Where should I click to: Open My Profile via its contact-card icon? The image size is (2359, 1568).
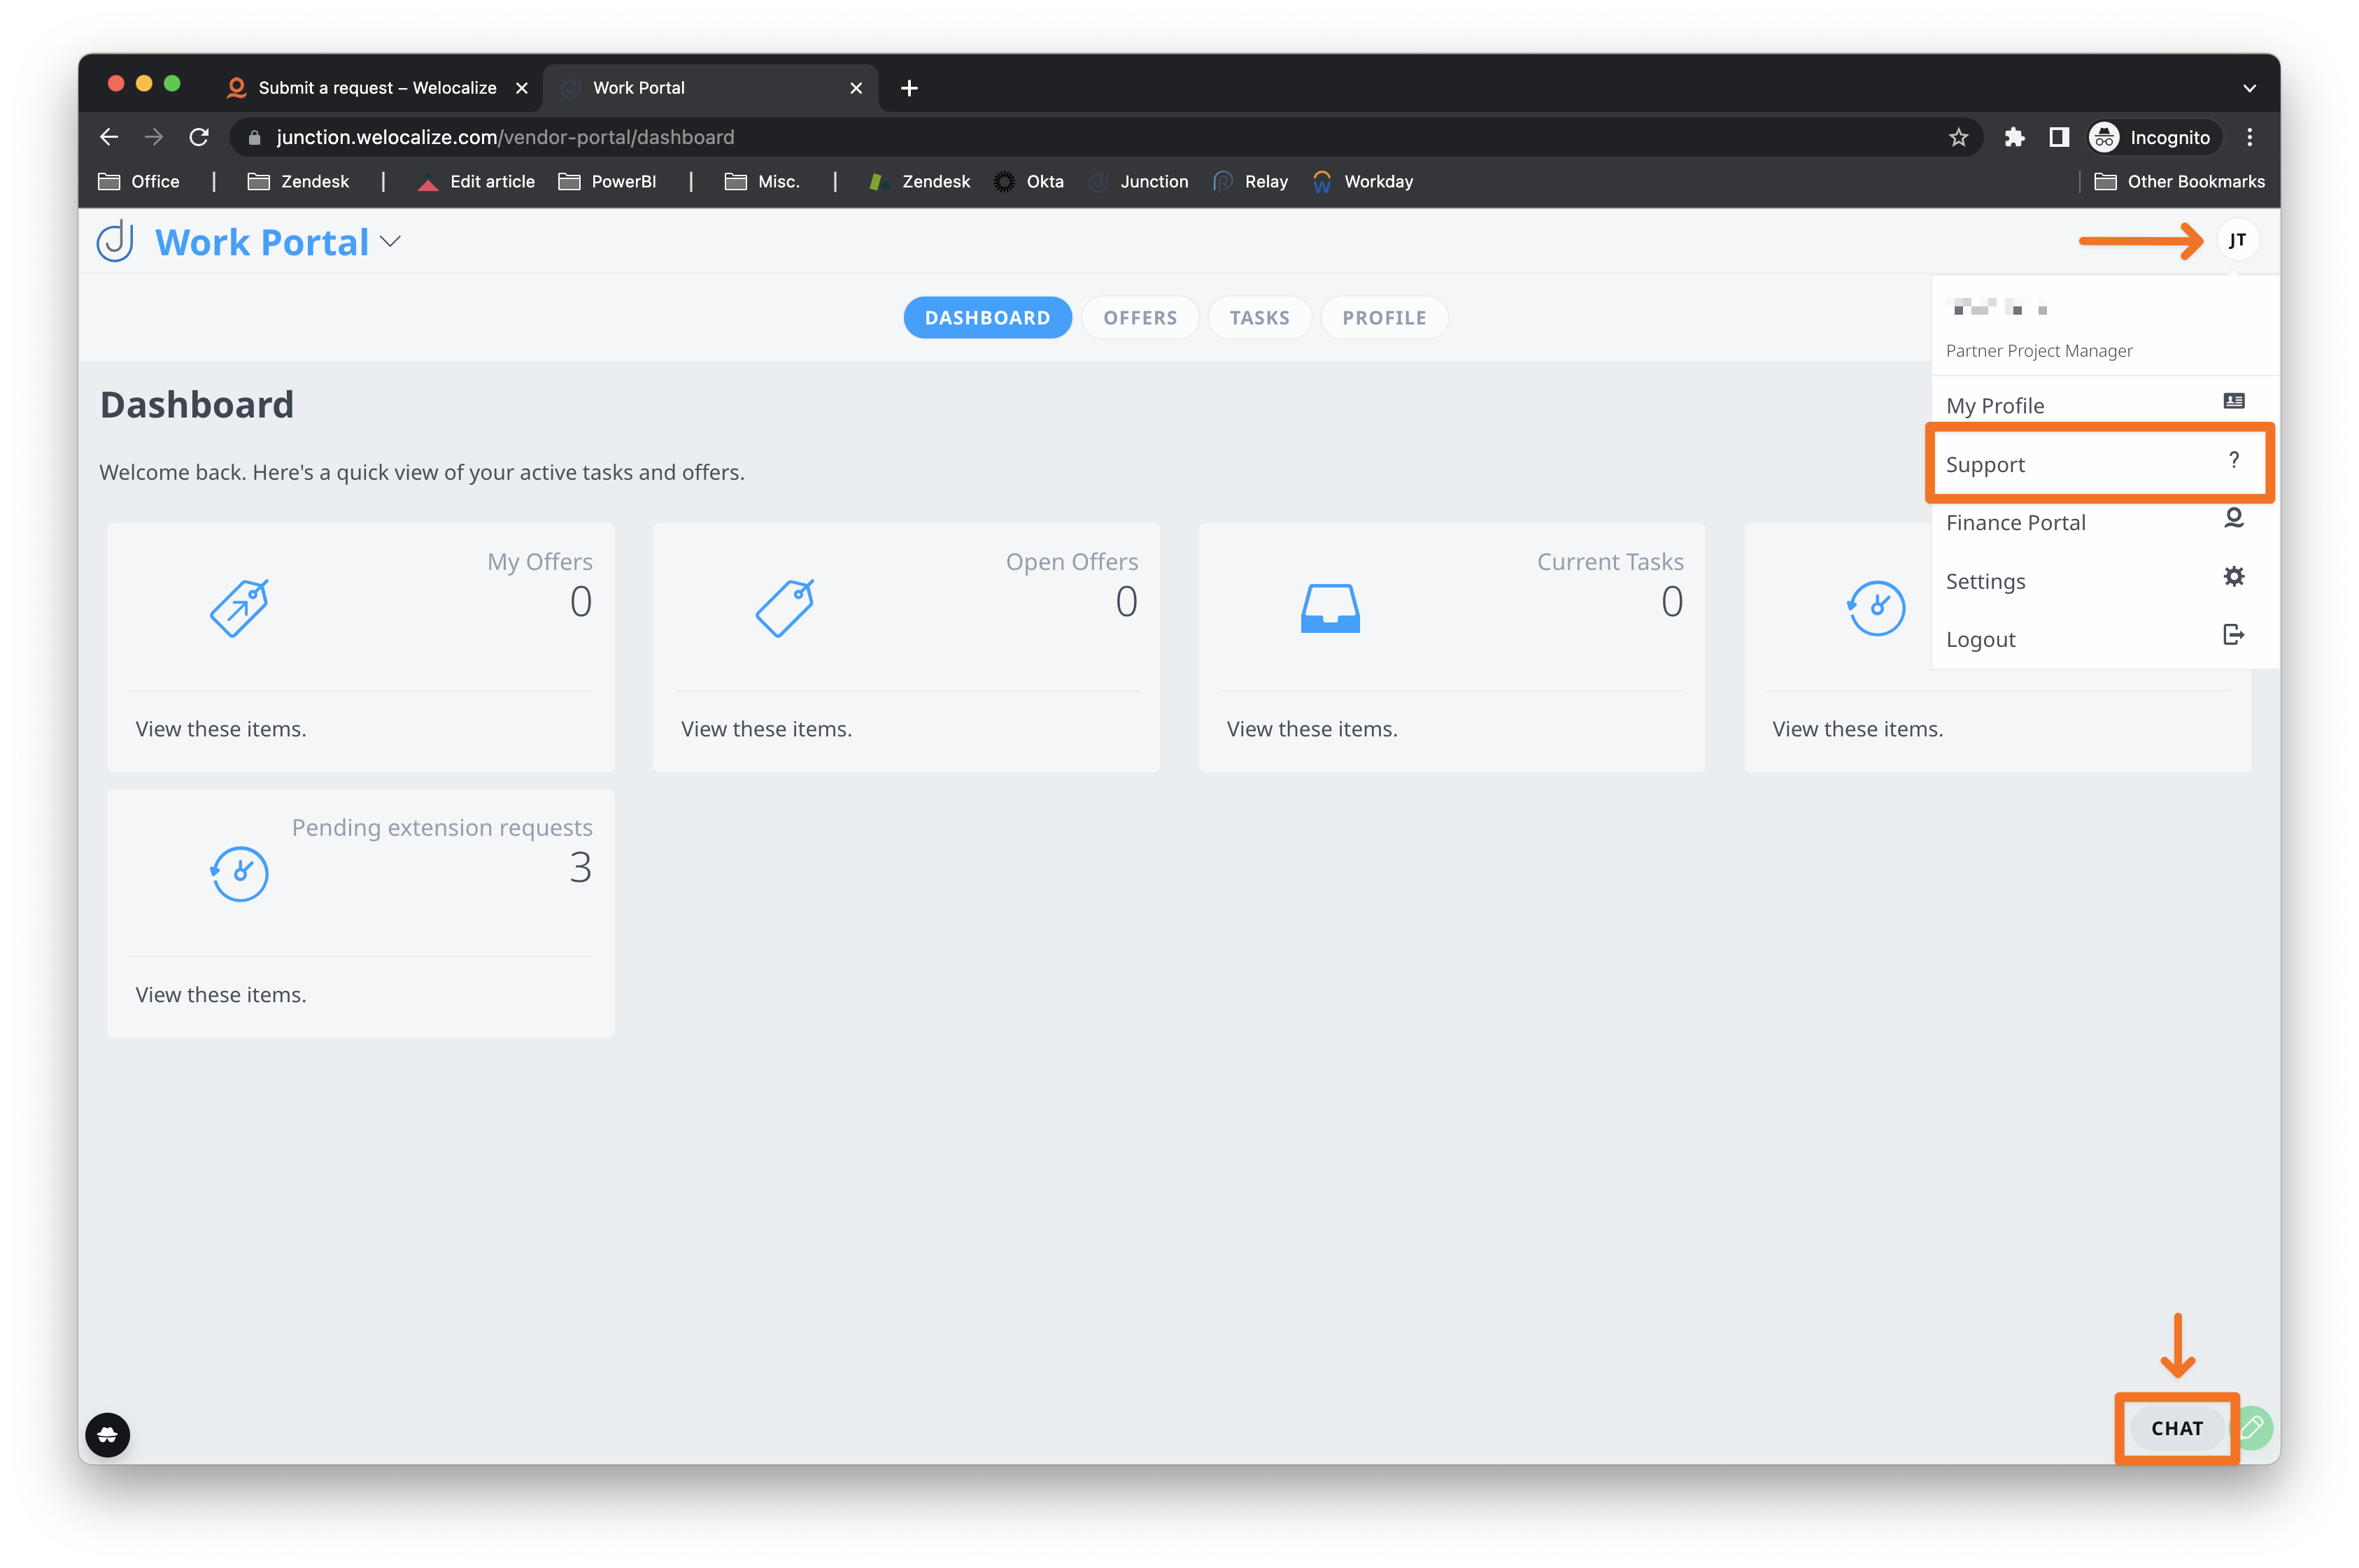(x=2234, y=399)
